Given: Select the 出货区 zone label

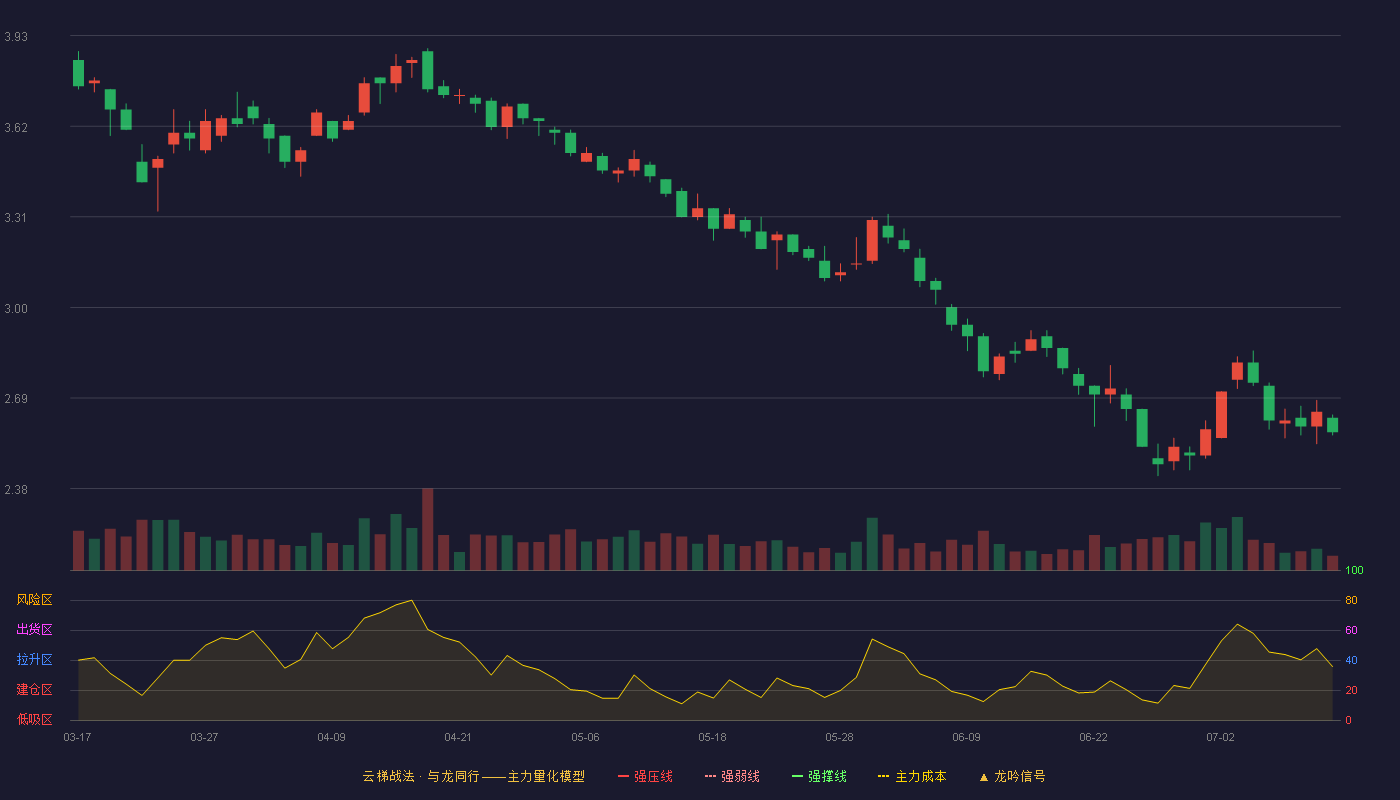Looking at the screenshot, I should pos(34,630).
